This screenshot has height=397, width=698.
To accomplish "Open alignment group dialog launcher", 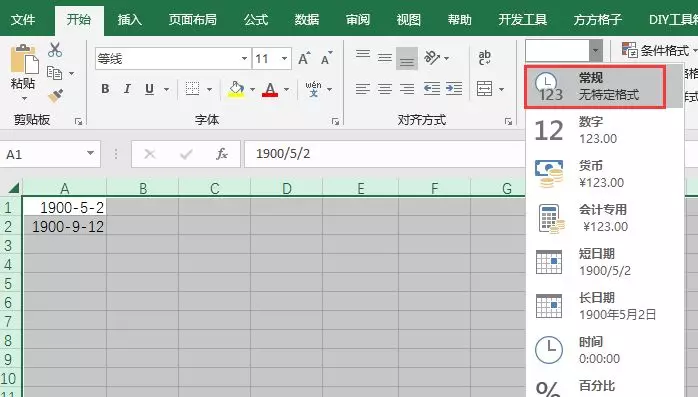I will [x=508, y=121].
